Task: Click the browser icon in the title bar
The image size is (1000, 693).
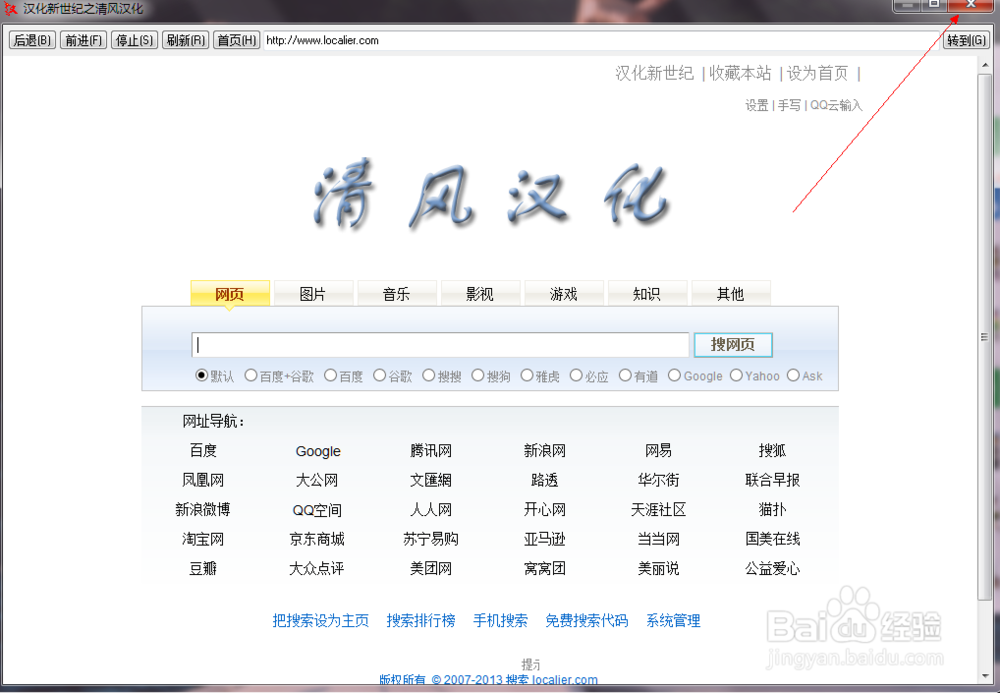Action: pyautogui.click(x=11, y=7)
